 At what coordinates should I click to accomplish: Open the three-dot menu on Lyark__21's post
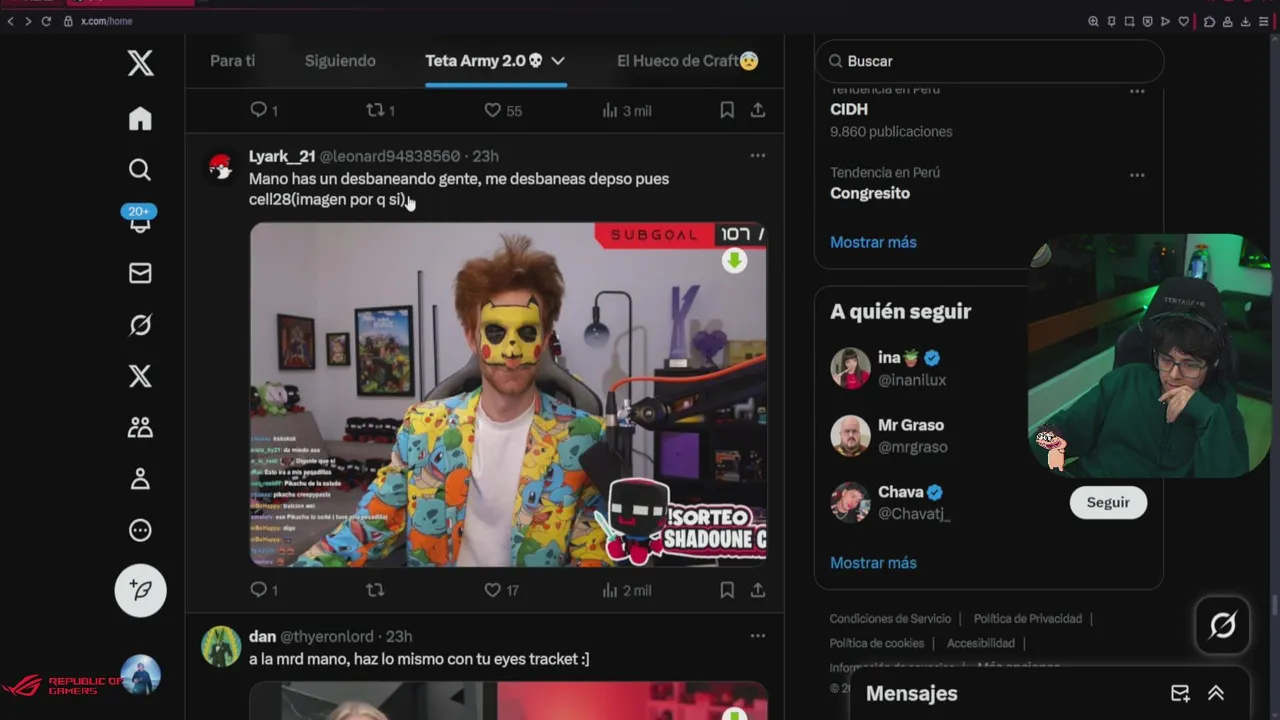(758, 156)
